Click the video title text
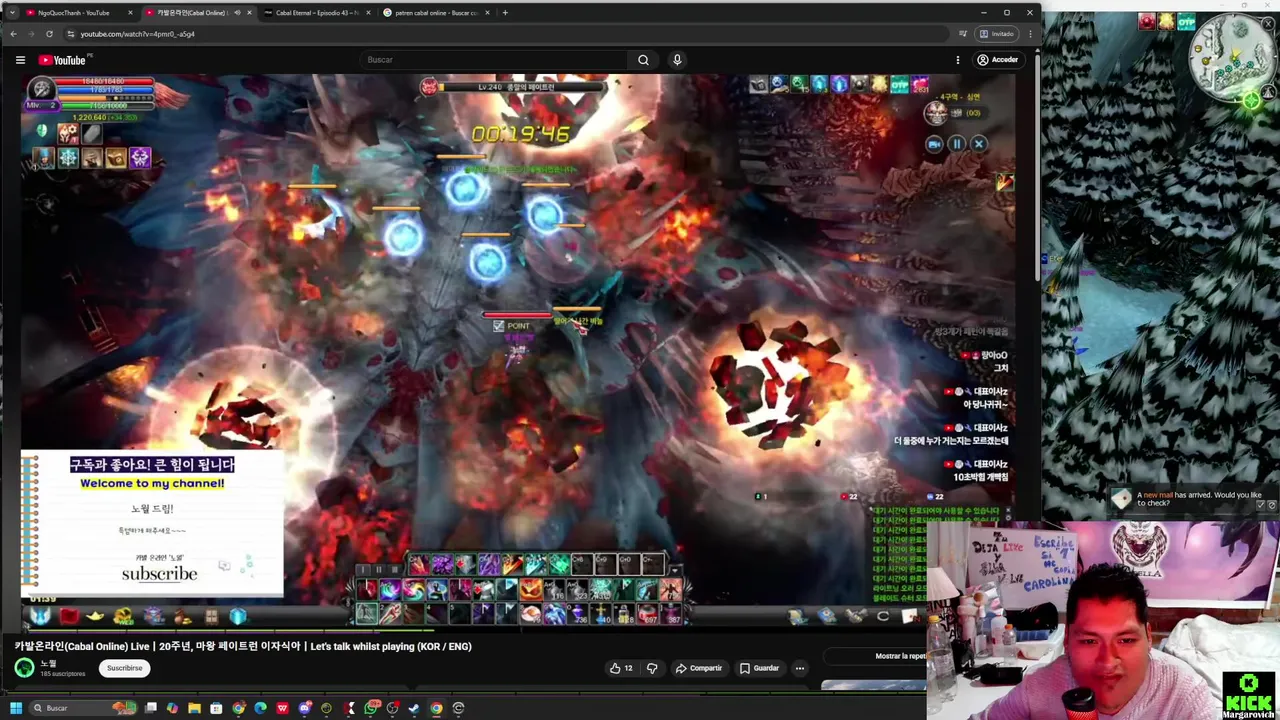Image resolution: width=1280 pixels, height=720 pixels. (243, 646)
